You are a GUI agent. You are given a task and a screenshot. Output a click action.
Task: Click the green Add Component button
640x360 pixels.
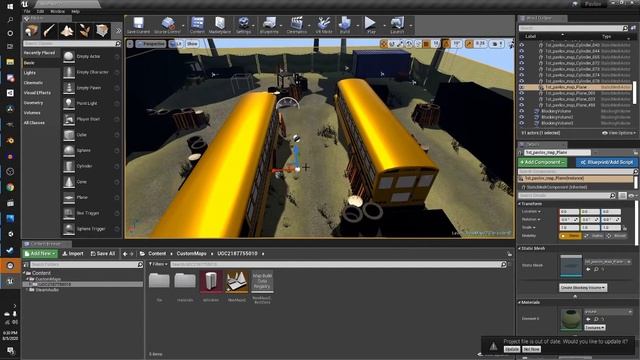point(542,162)
